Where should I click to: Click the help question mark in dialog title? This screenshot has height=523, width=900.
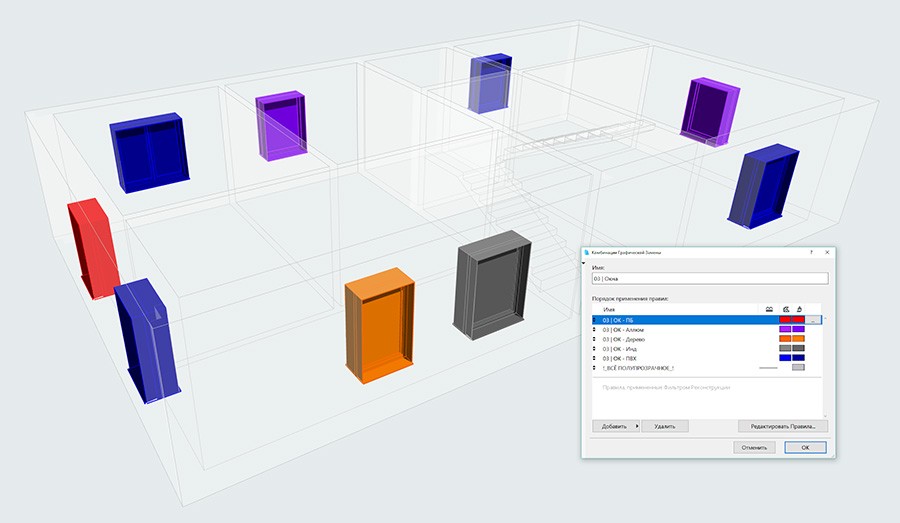pyautogui.click(x=812, y=252)
